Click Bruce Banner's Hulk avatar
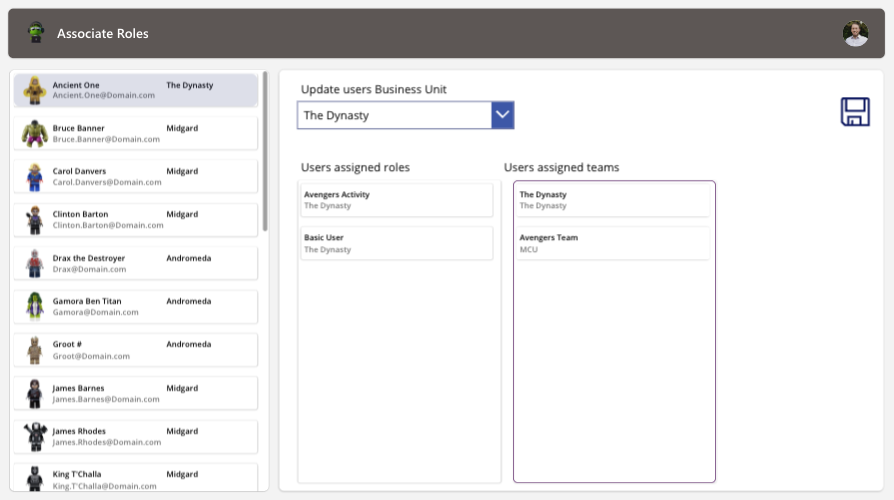 click(35, 133)
